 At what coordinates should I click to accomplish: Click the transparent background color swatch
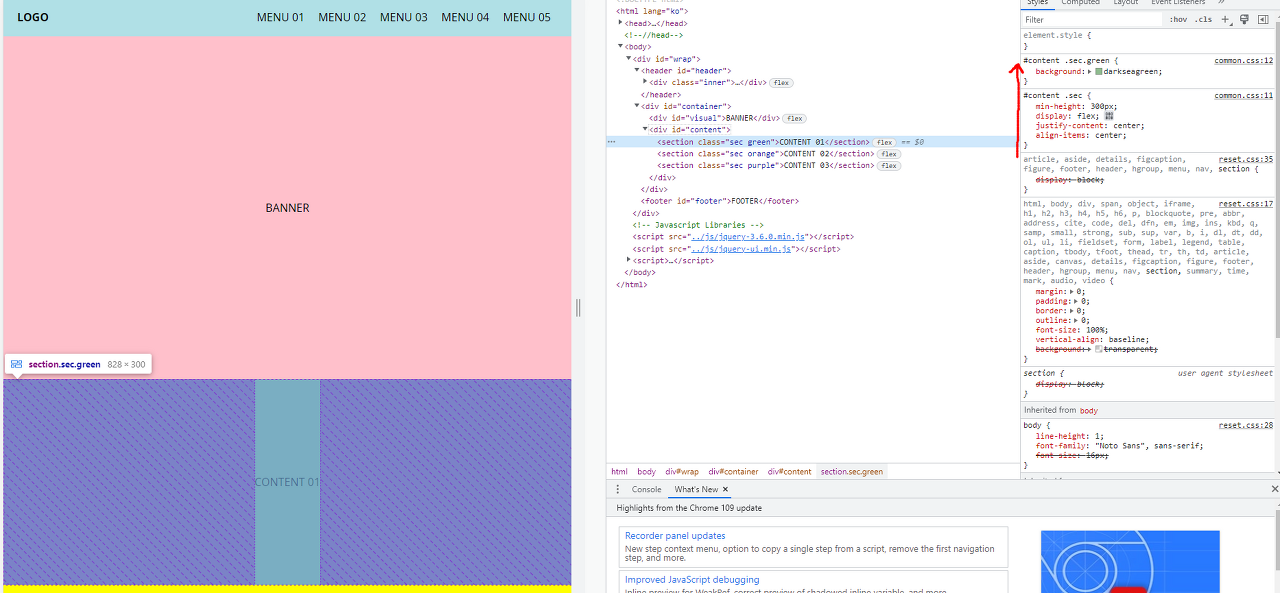[1099, 350]
